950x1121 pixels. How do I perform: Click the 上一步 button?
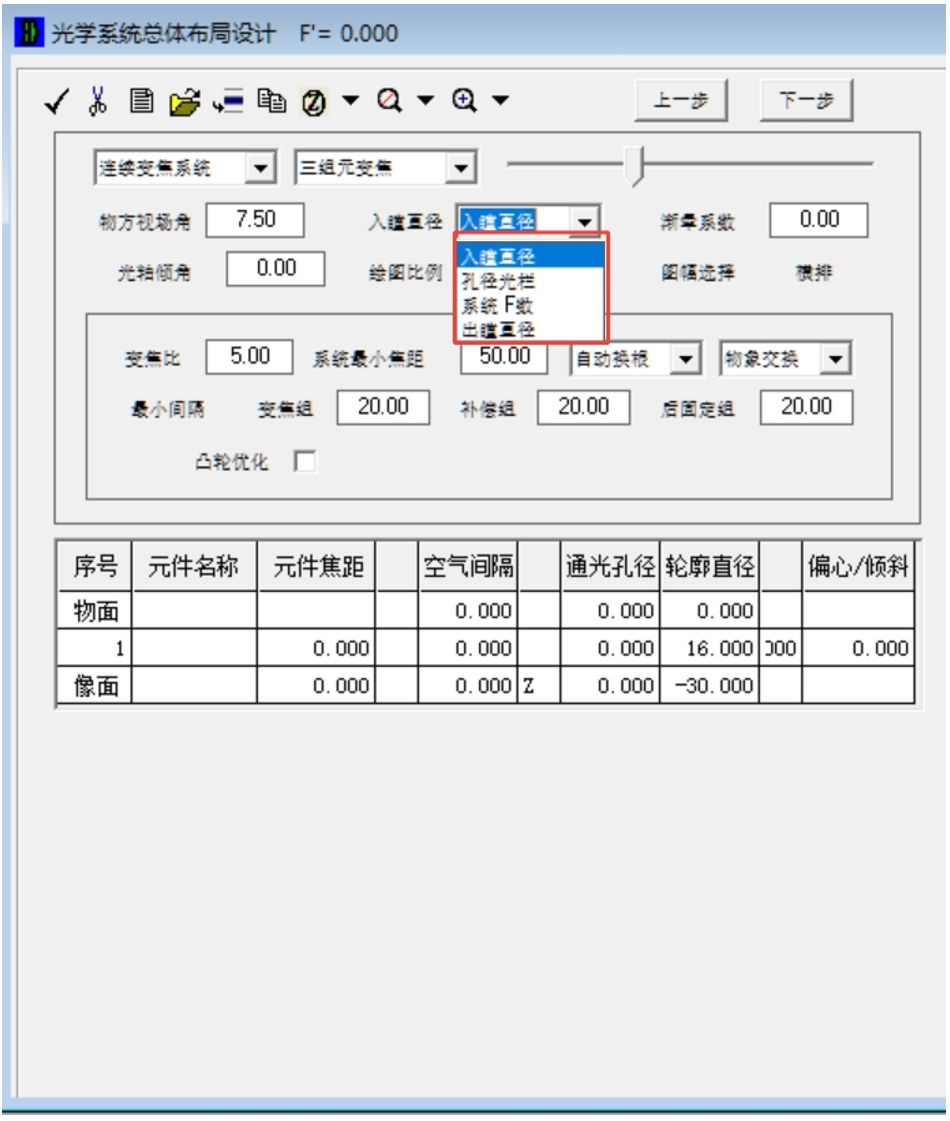[681, 101]
